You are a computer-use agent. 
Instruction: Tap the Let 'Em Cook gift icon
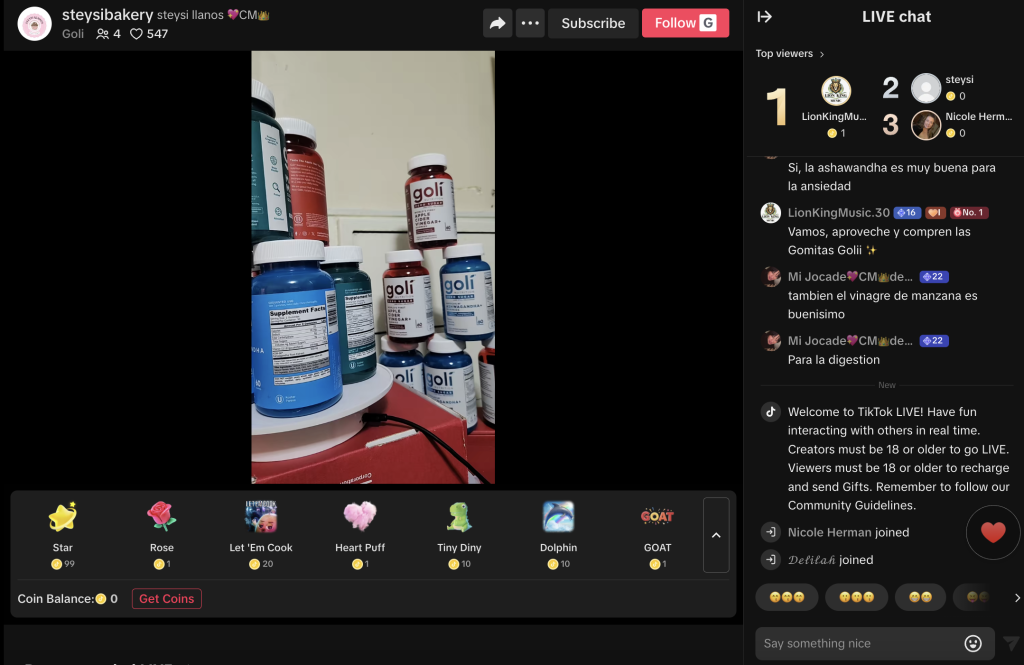coord(260,517)
